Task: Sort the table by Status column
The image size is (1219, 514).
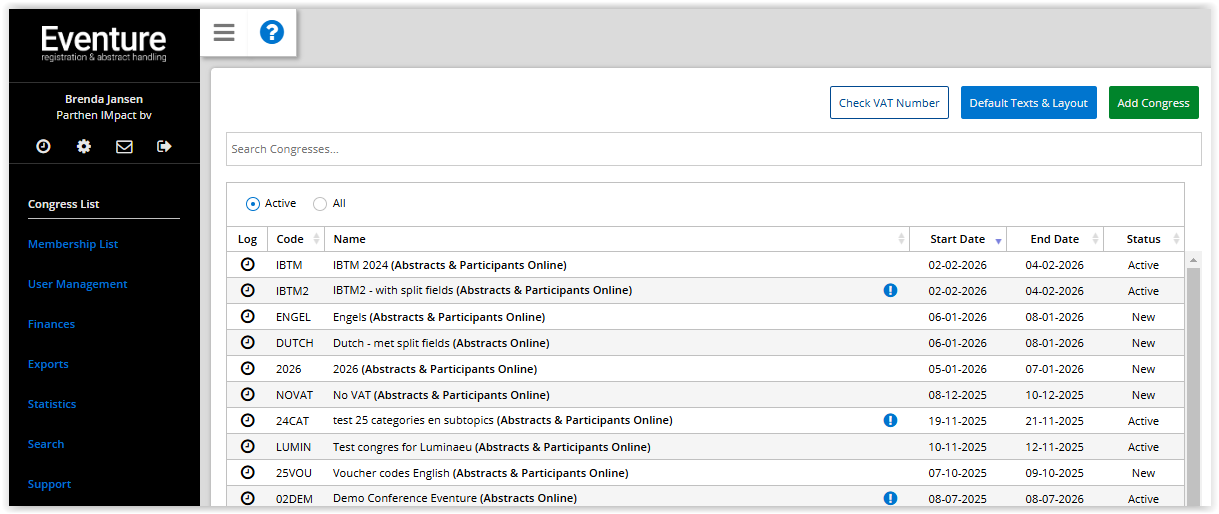Action: pos(1144,239)
